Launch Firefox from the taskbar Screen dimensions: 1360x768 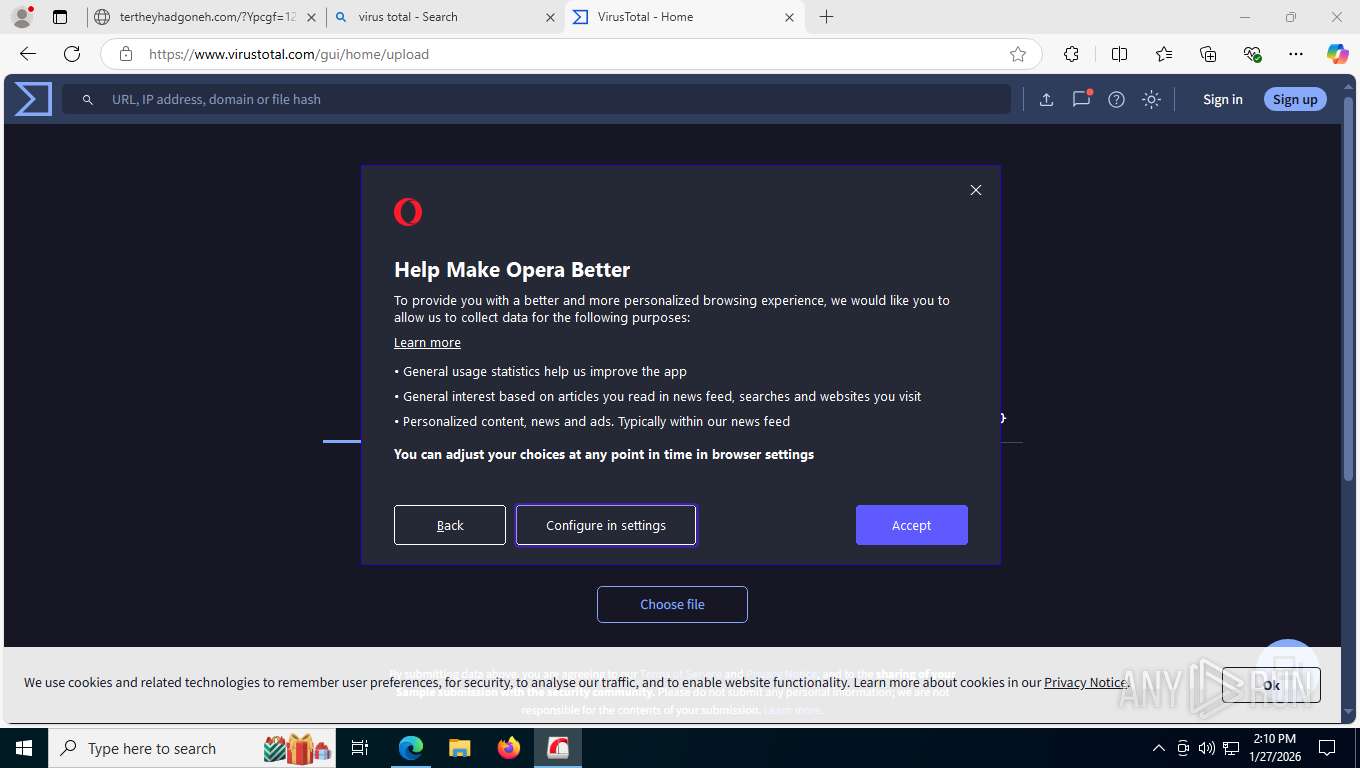(509, 748)
